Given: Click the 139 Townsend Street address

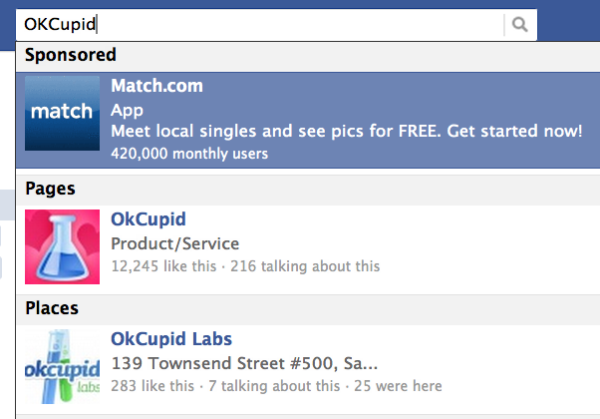Looking at the screenshot, I should (x=245, y=362).
